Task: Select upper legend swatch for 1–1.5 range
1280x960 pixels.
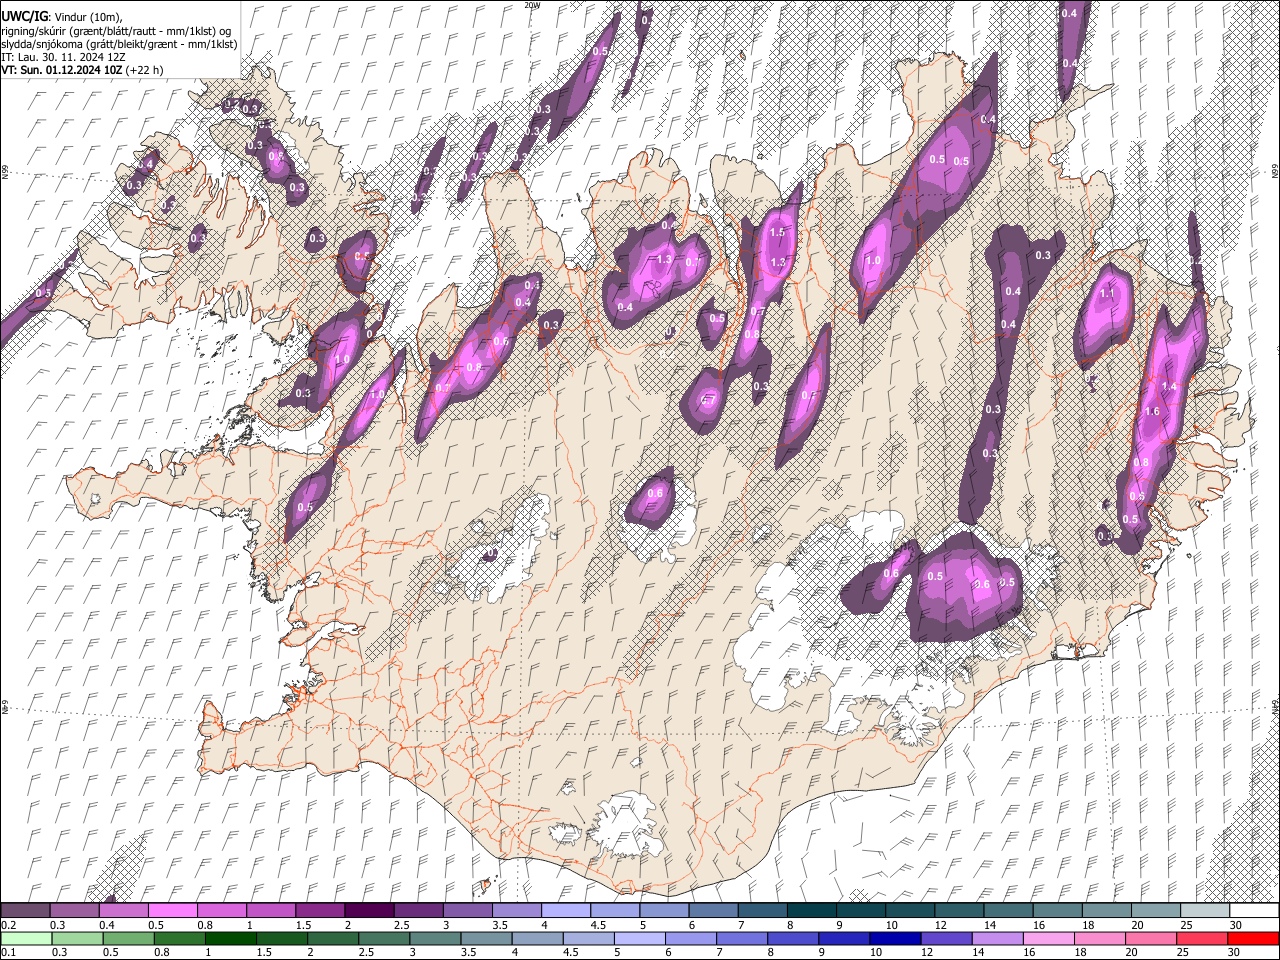Action: point(271,910)
